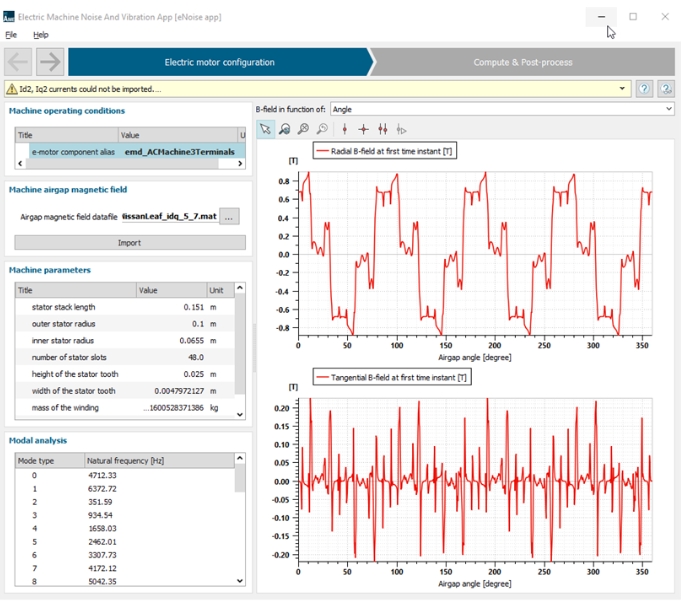
Task: Click the airgap magnetic field datafile field
Action: point(169,216)
